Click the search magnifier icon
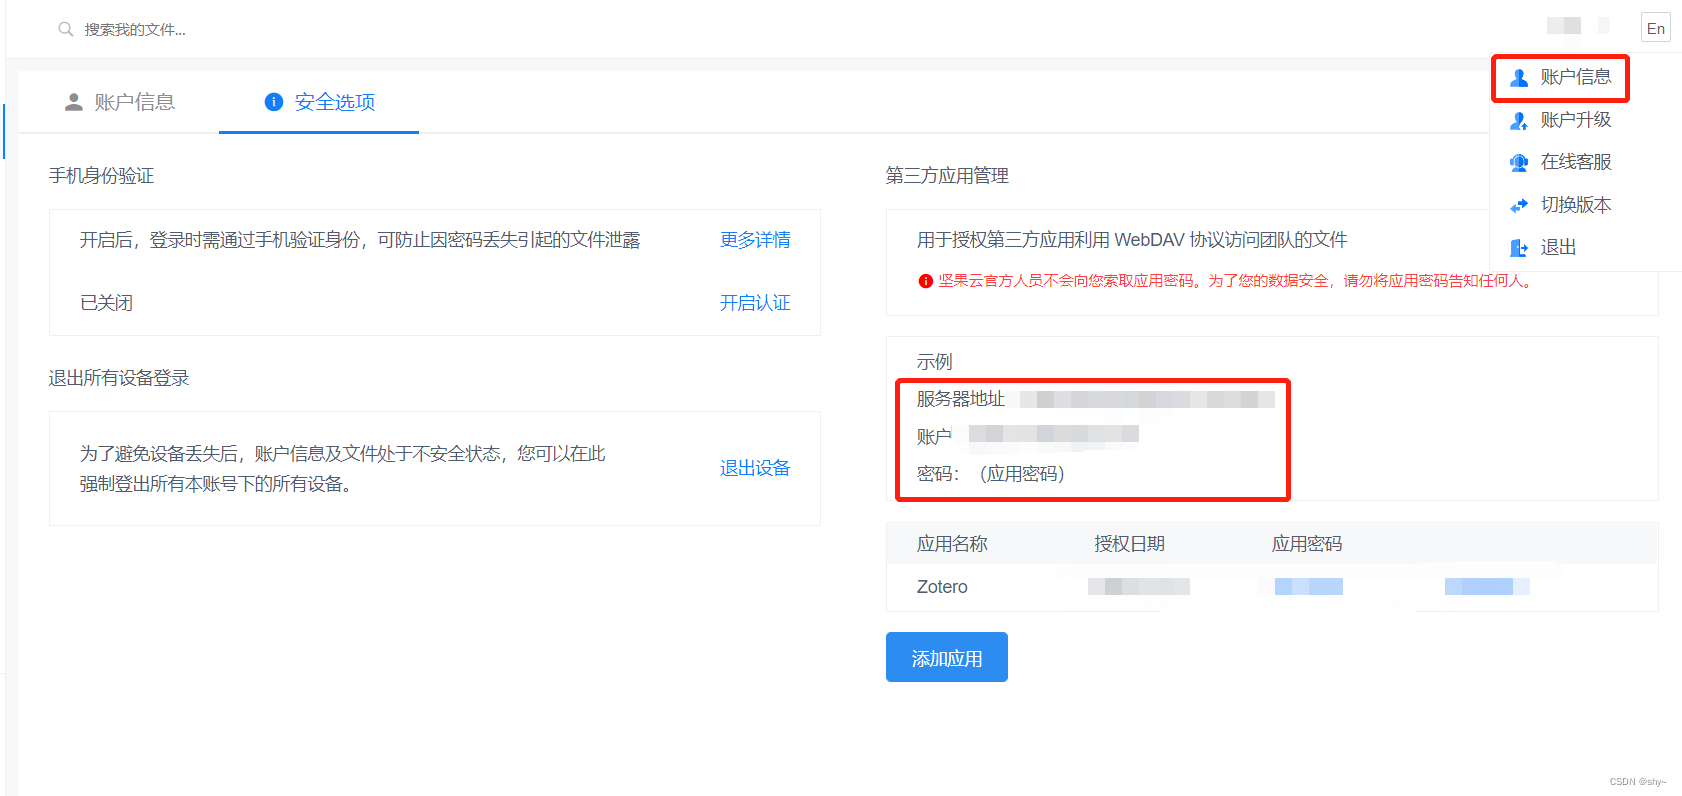1682x796 pixels. coord(66,29)
